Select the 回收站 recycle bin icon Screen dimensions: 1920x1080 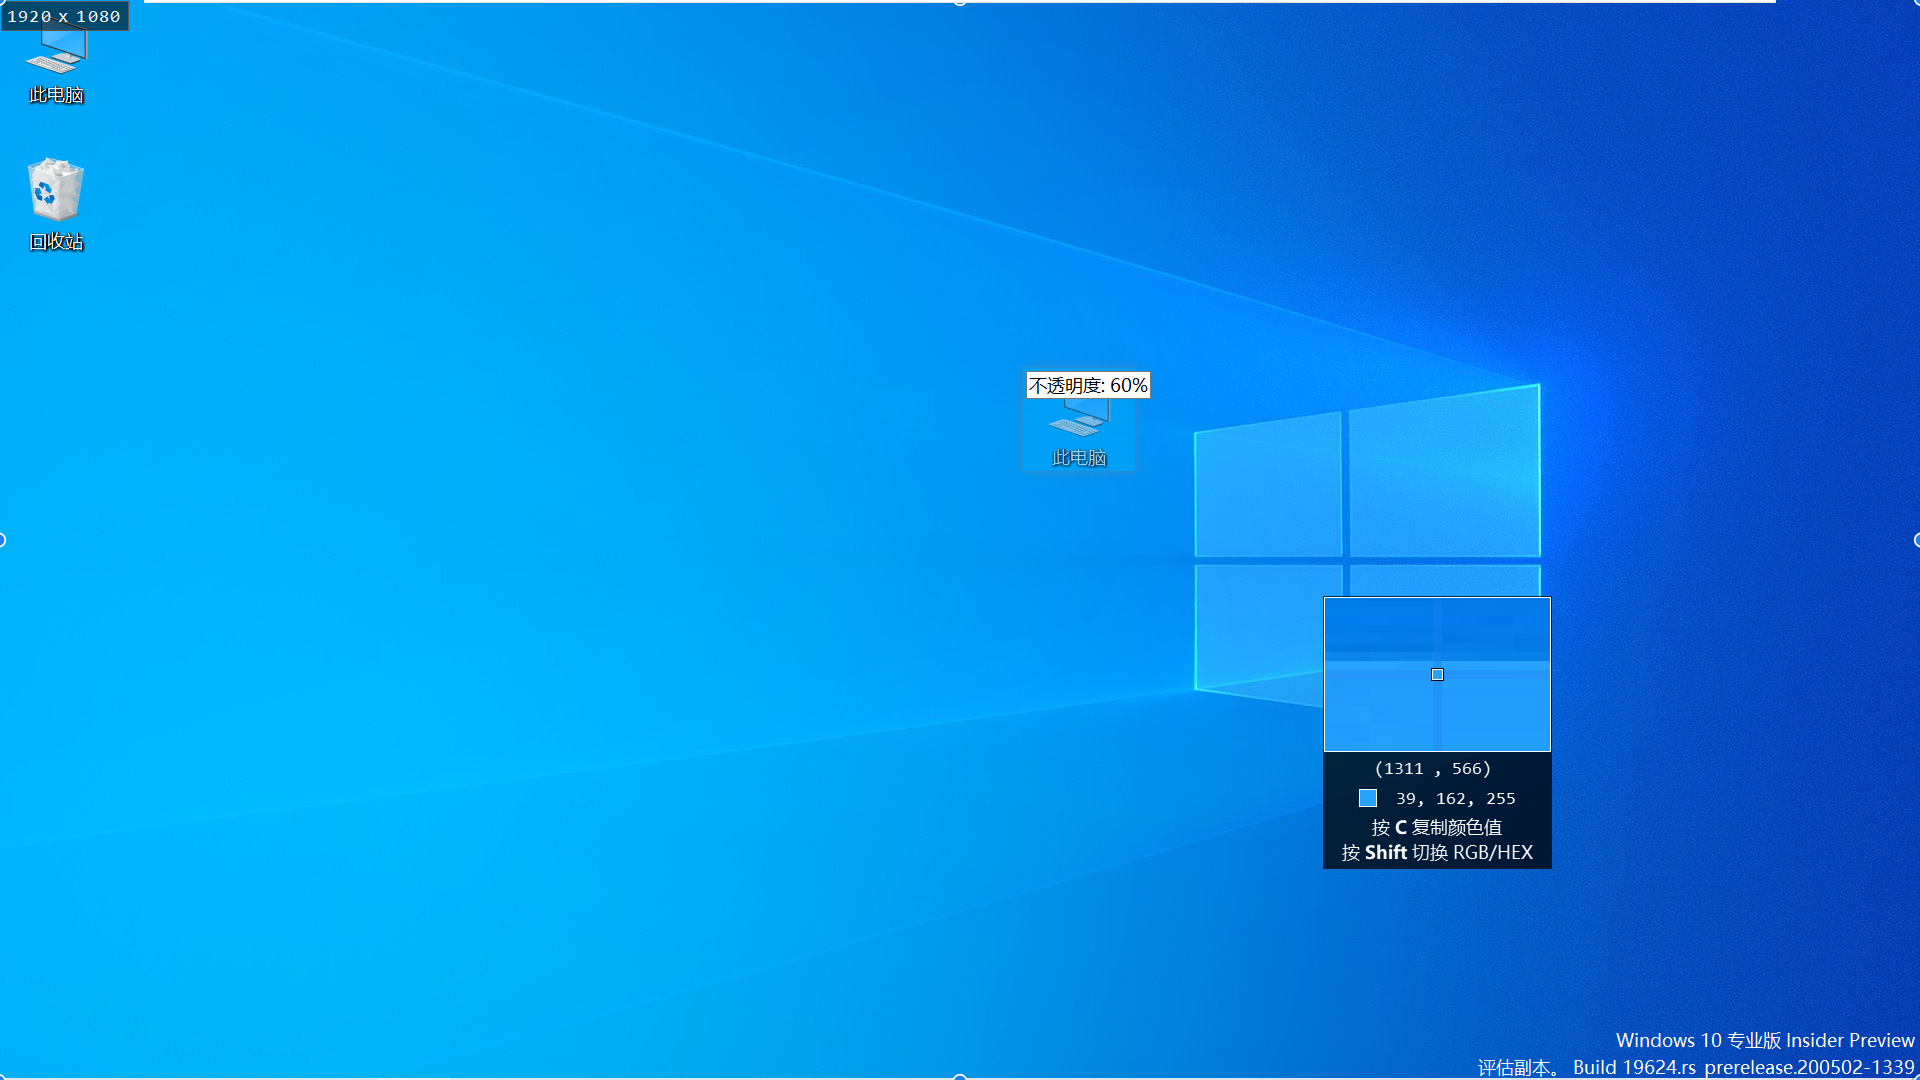(56, 204)
